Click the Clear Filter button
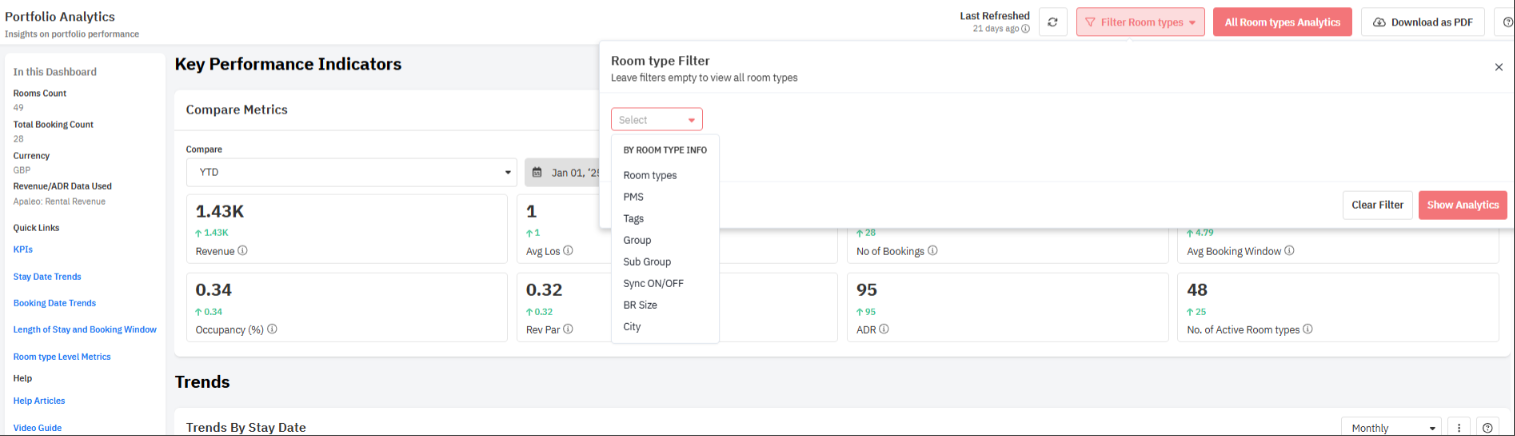Image resolution: width=1515 pixels, height=436 pixels. point(1377,205)
